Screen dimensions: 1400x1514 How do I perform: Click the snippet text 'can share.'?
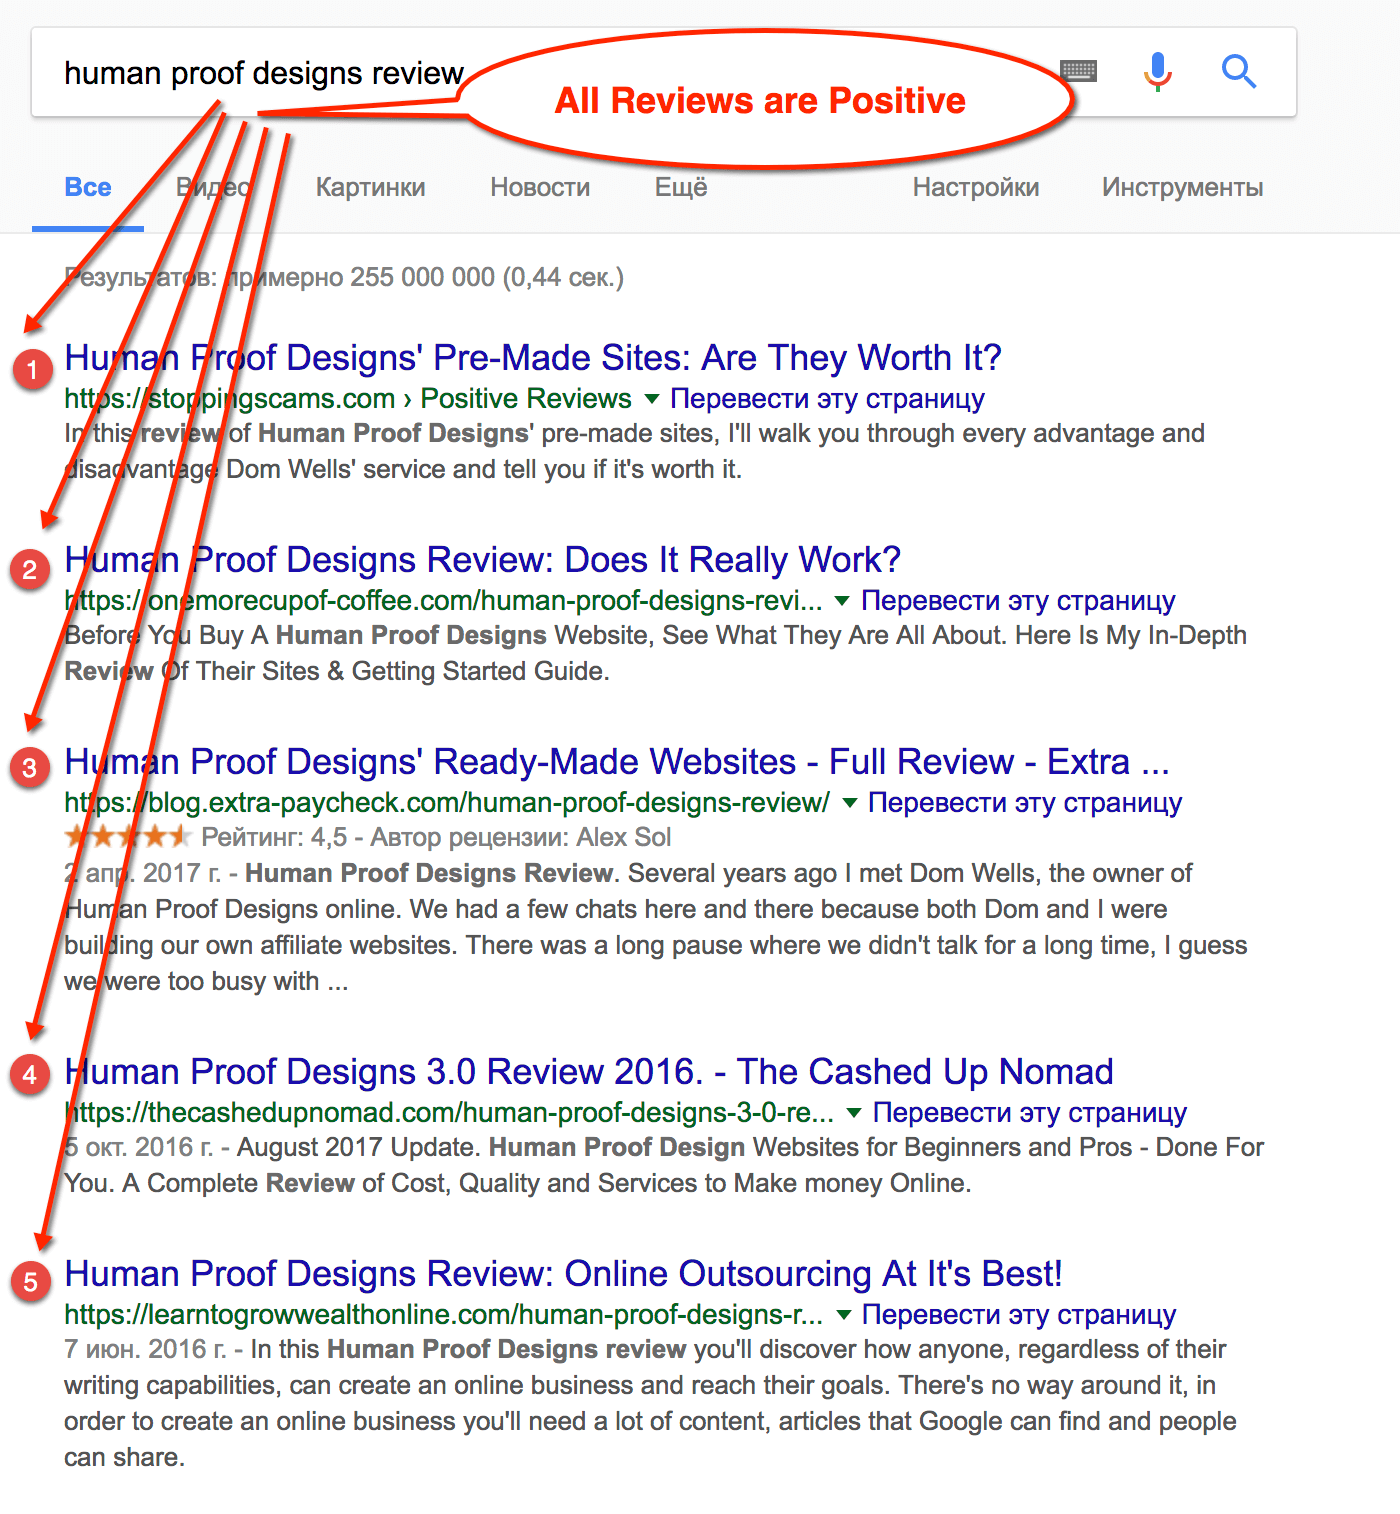(x=124, y=1457)
